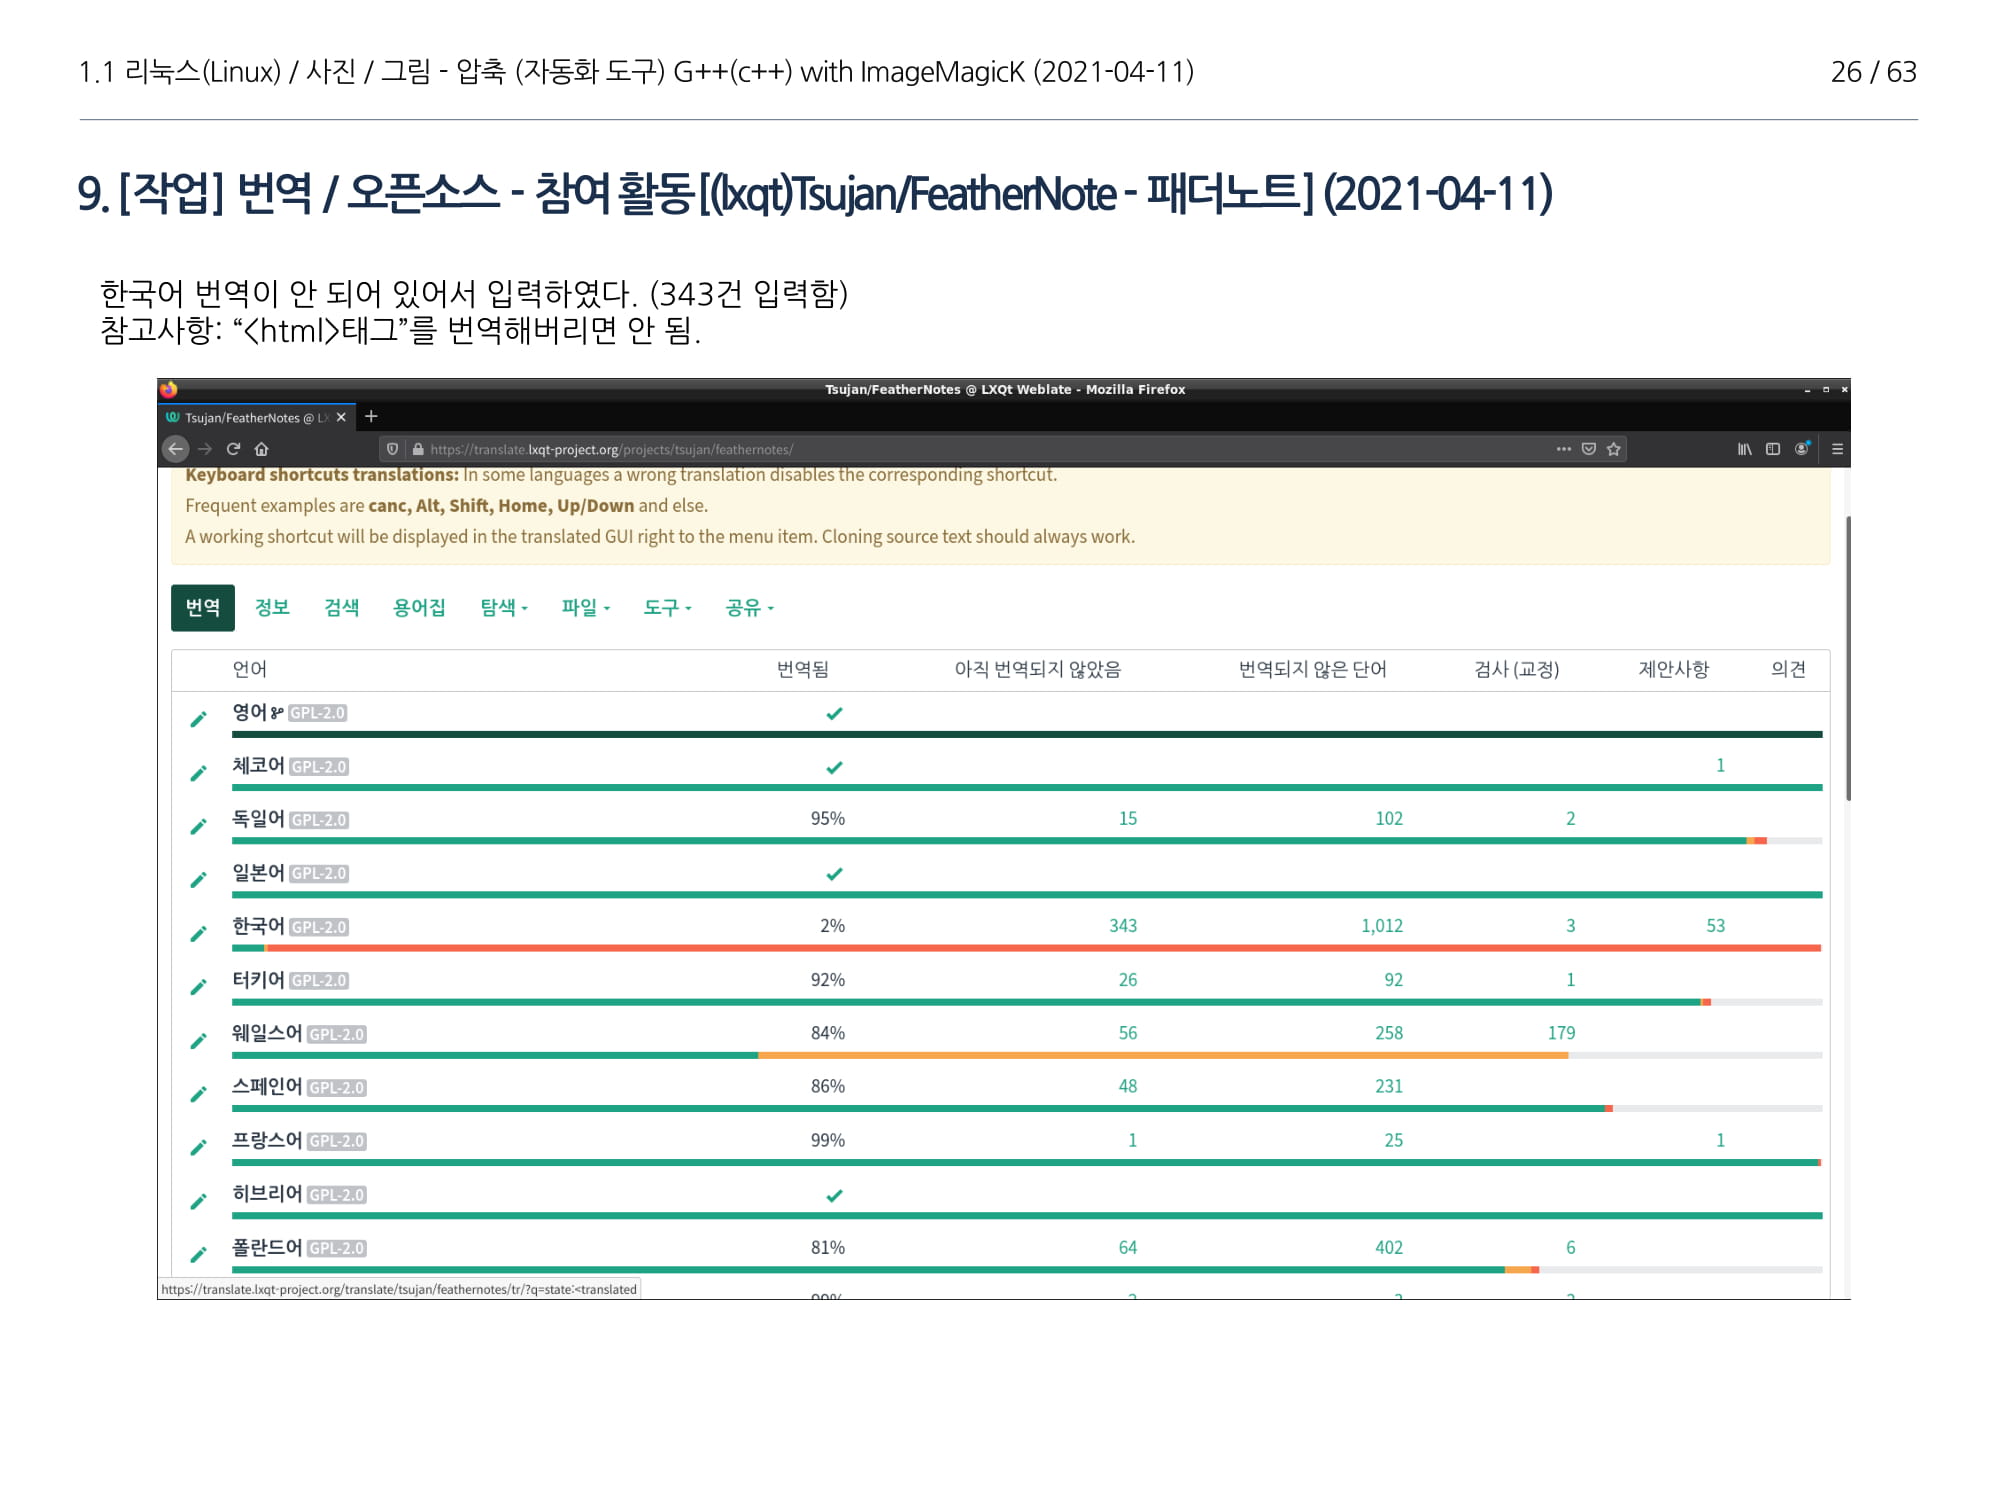
Task: Click the pencil edit icon for 프랑스어
Action: pyautogui.click(x=198, y=1148)
